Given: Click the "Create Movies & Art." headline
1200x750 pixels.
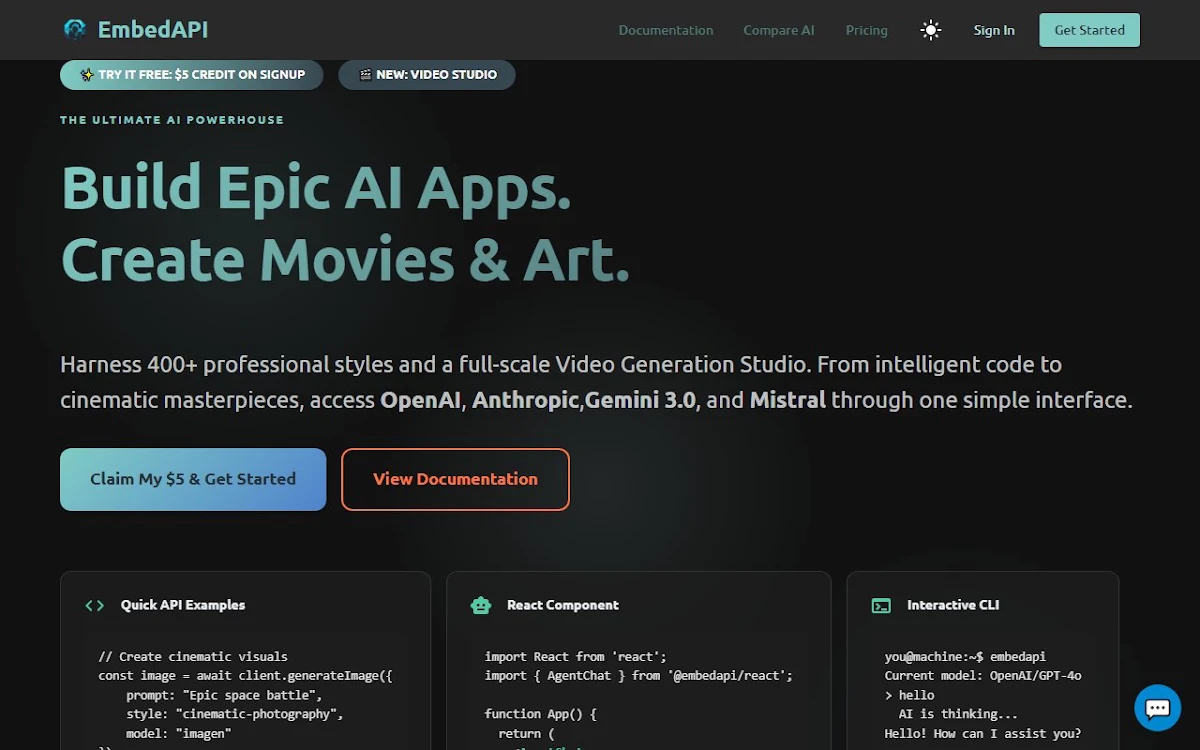Looking at the screenshot, I should point(346,259).
